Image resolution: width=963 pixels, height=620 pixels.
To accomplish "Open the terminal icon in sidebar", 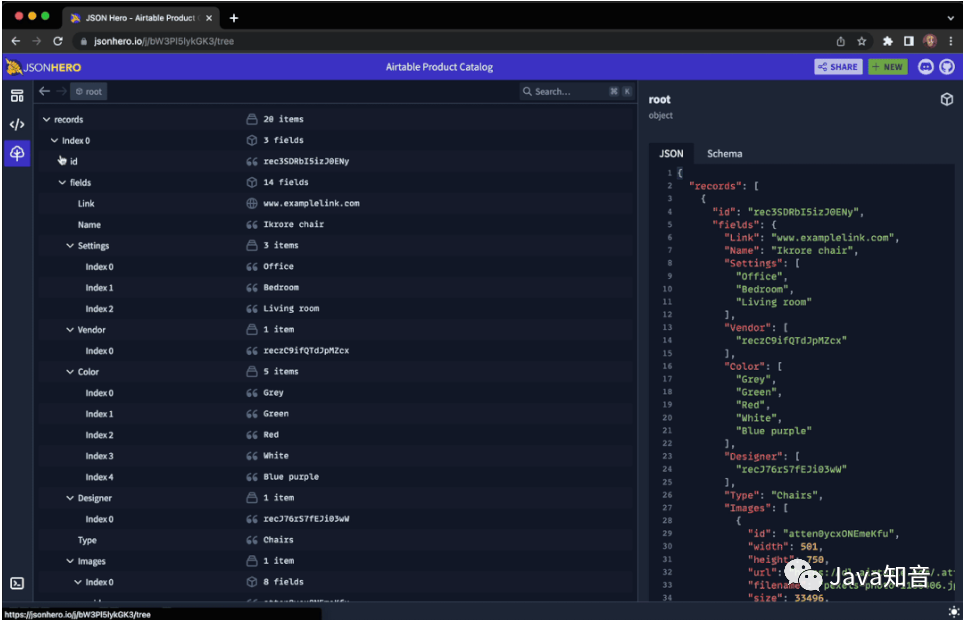I will (x=17, y=583).
